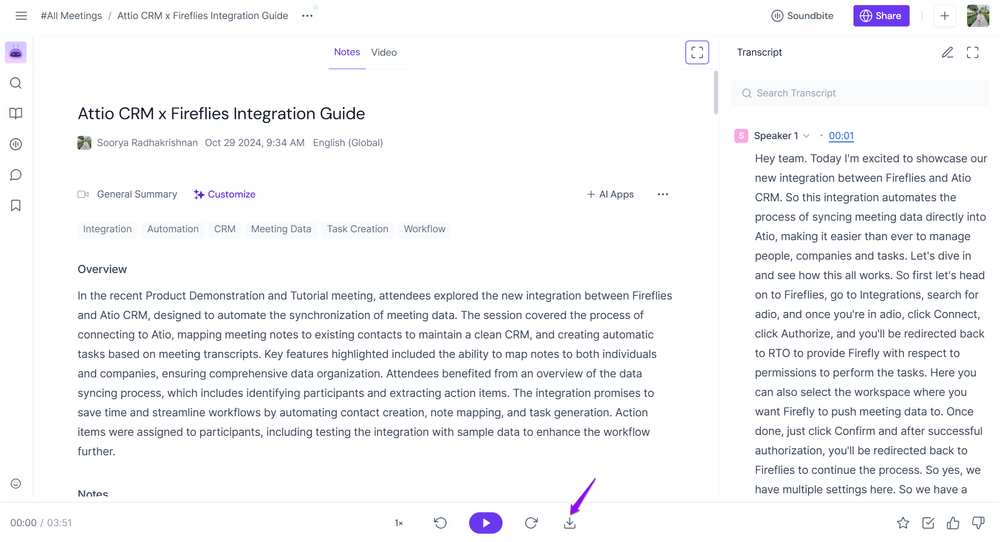The image size is (1000, 542).
Task: Click the Integration tag
Action: click(x=107, y=229)
